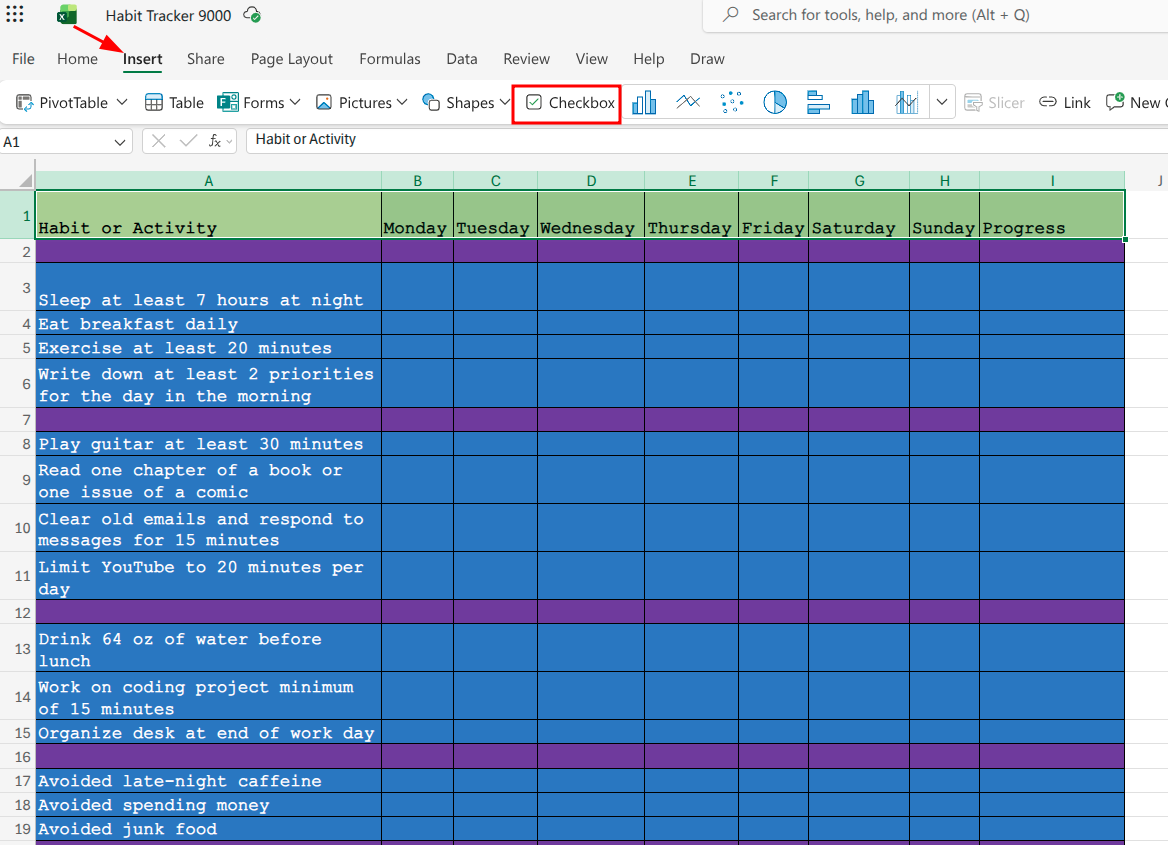Screen dimensions: 1168x845
Task: Open the Forms tool
Action: 251,103
